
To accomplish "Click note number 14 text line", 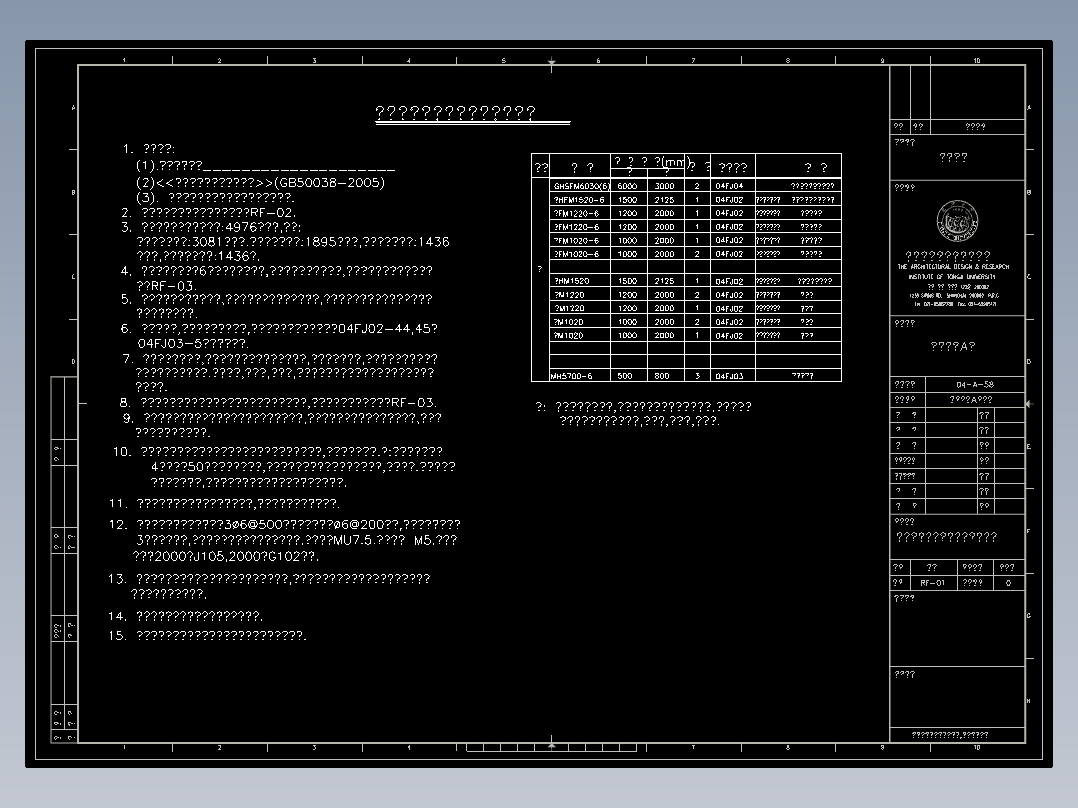I will click(x=186, y=615).
